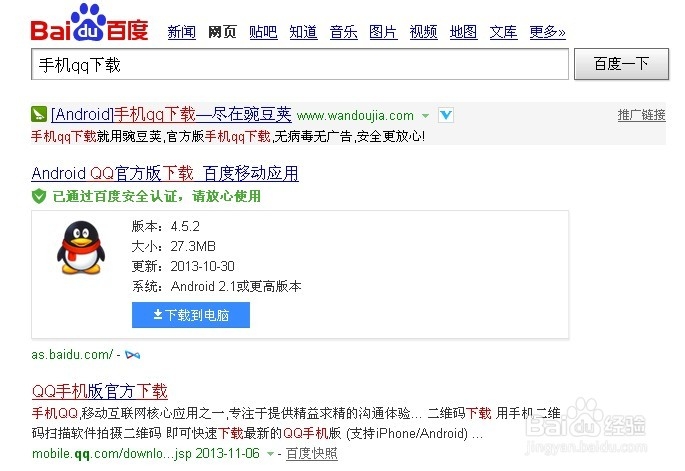
Task: Open the 百度快照 cached link
Action: click(311, 454)
